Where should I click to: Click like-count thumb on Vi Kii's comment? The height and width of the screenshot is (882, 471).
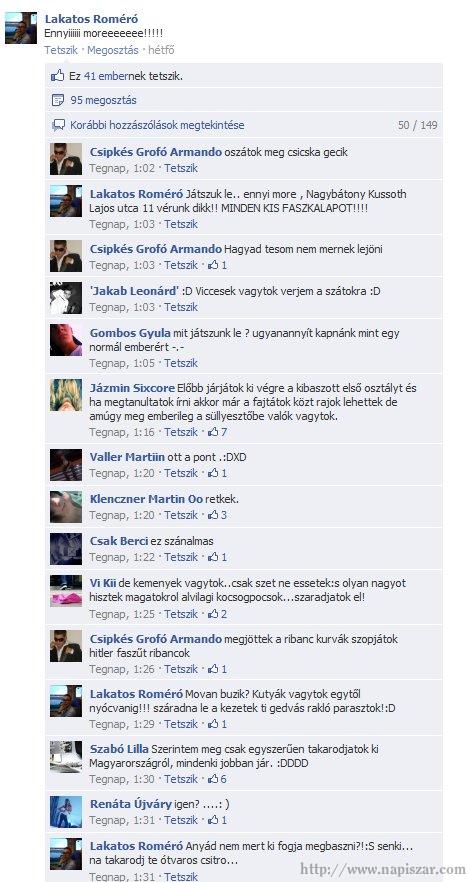(213, 614)
